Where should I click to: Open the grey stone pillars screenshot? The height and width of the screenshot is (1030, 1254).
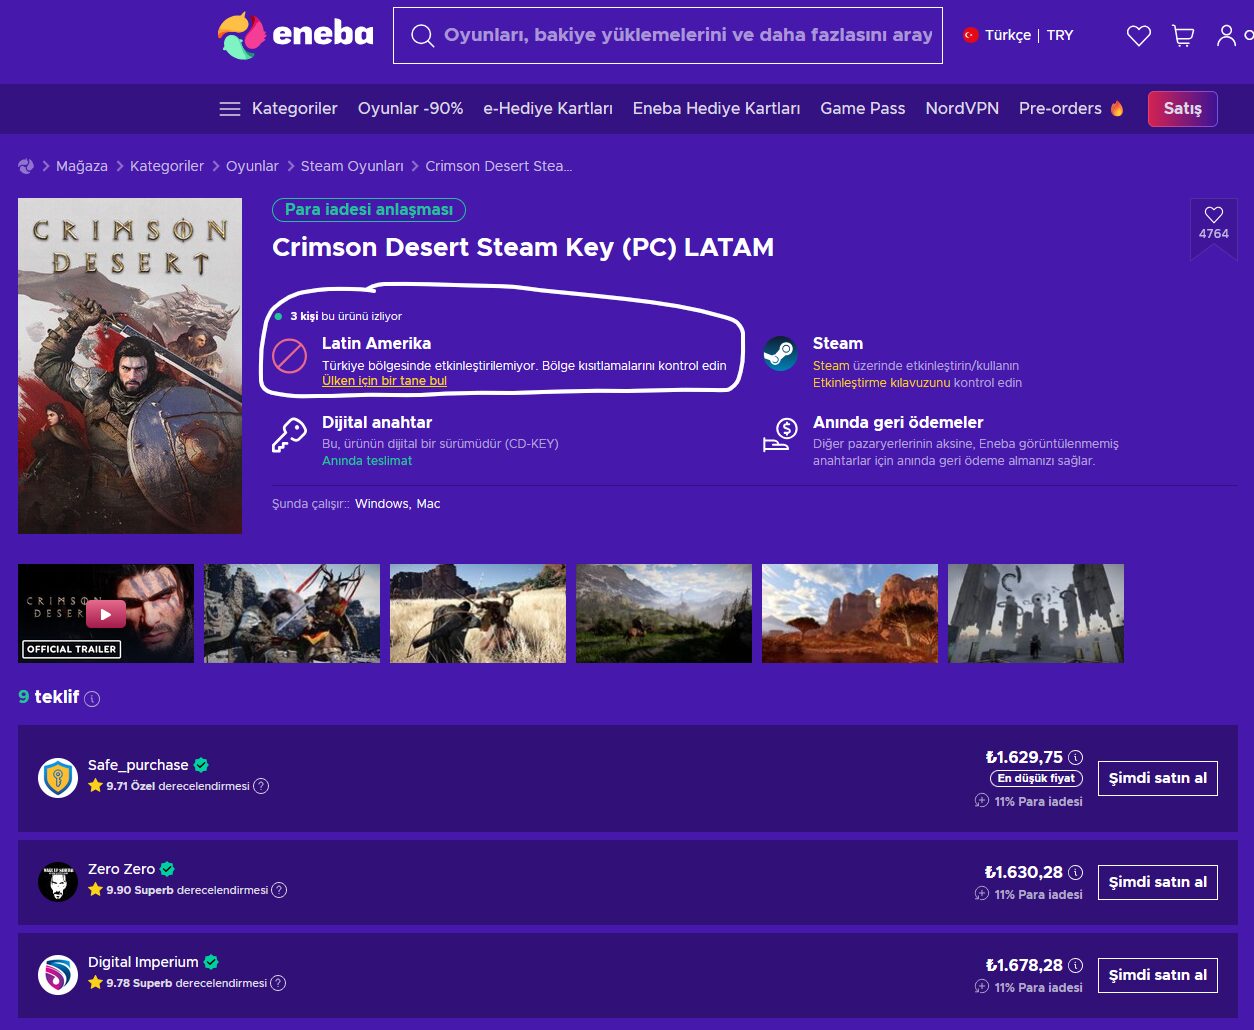click(x=1036, y=613)
